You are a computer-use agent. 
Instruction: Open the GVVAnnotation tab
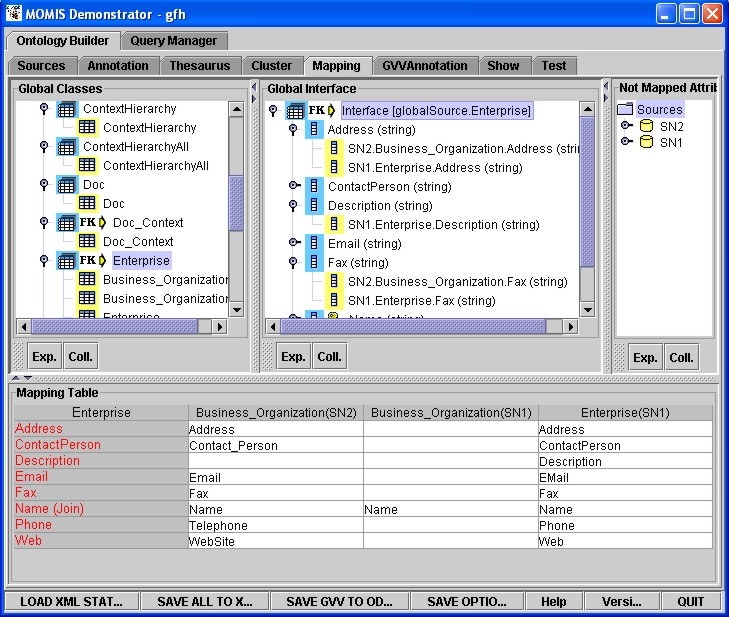425,66
